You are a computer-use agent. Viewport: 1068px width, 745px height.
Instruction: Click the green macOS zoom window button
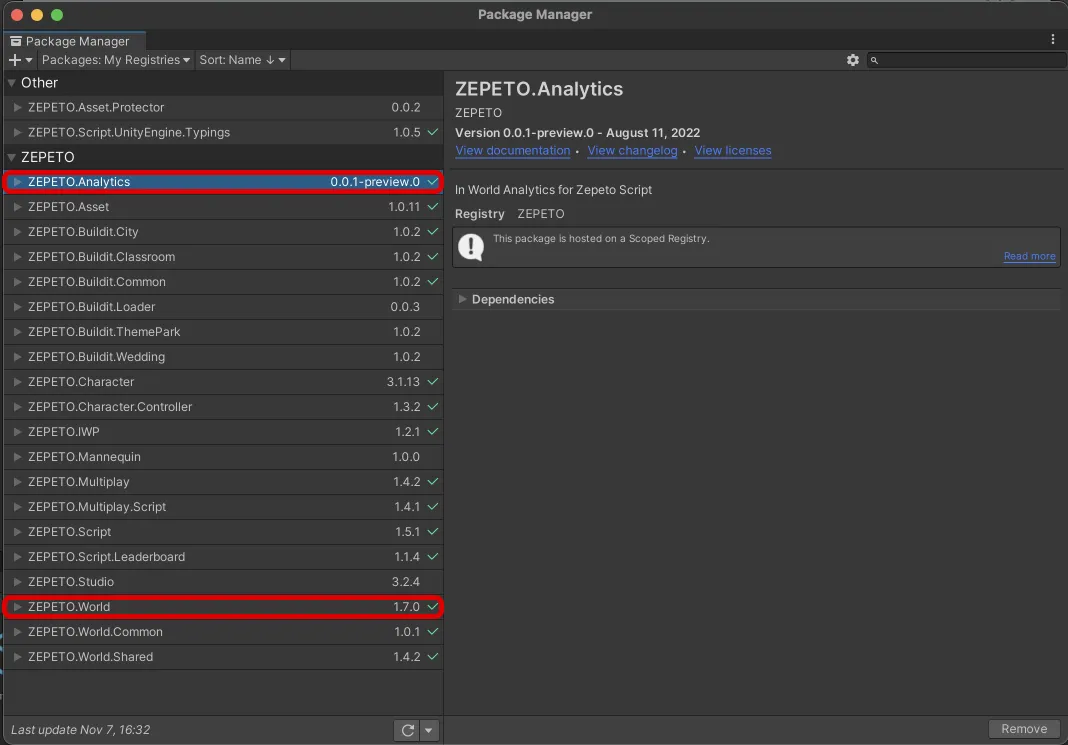click(57, 15)
